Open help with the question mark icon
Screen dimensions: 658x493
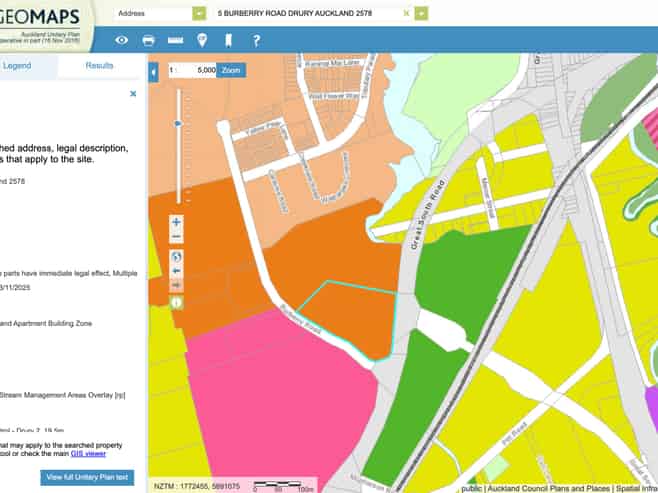[x=256, y=41]
